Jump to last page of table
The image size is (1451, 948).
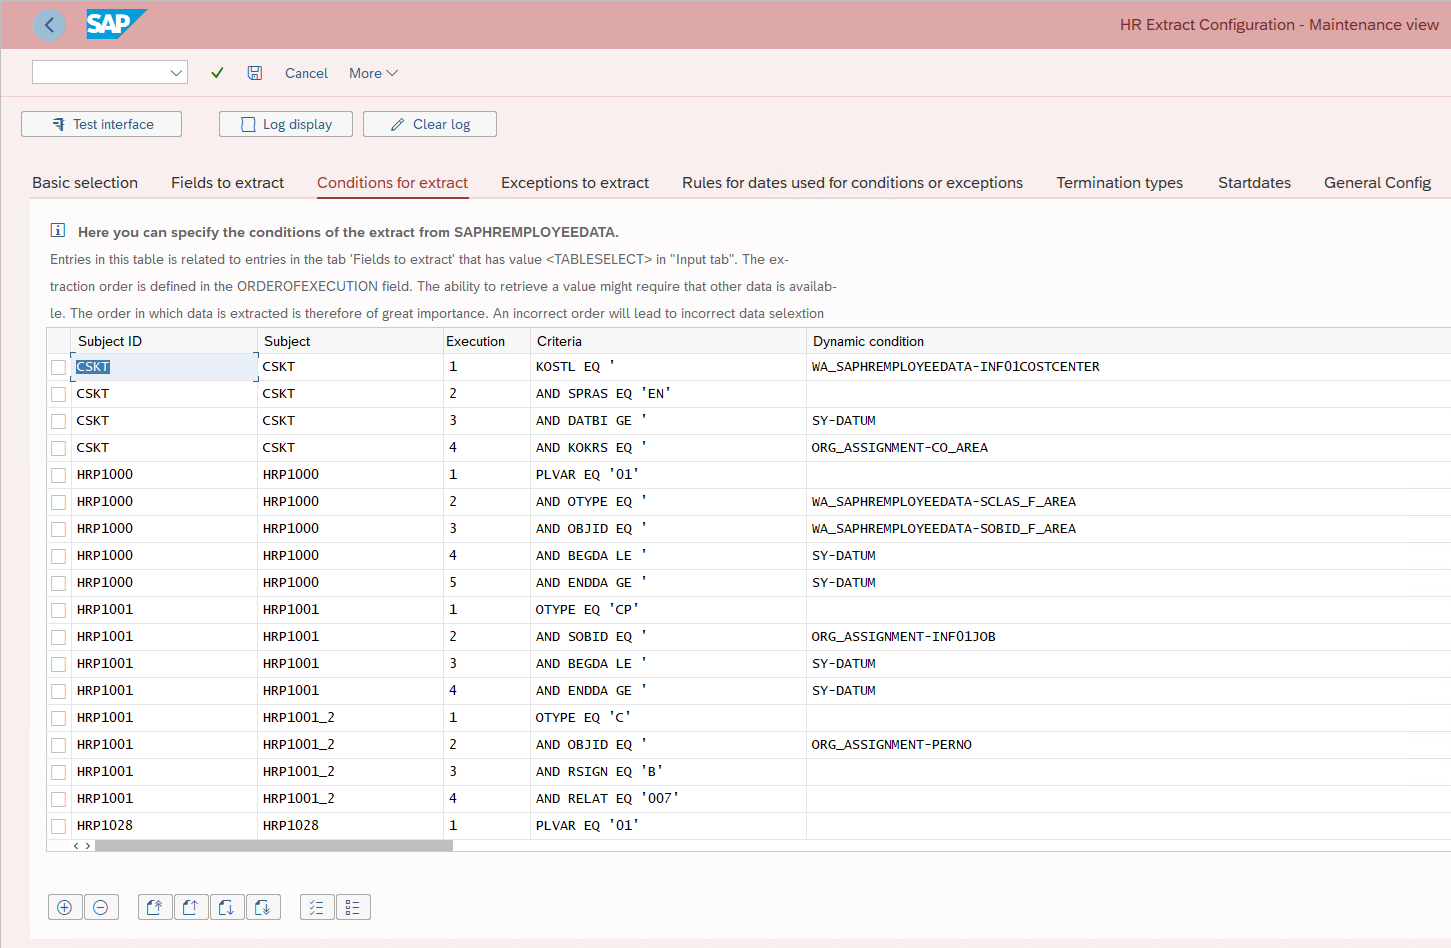coord(263,907)
